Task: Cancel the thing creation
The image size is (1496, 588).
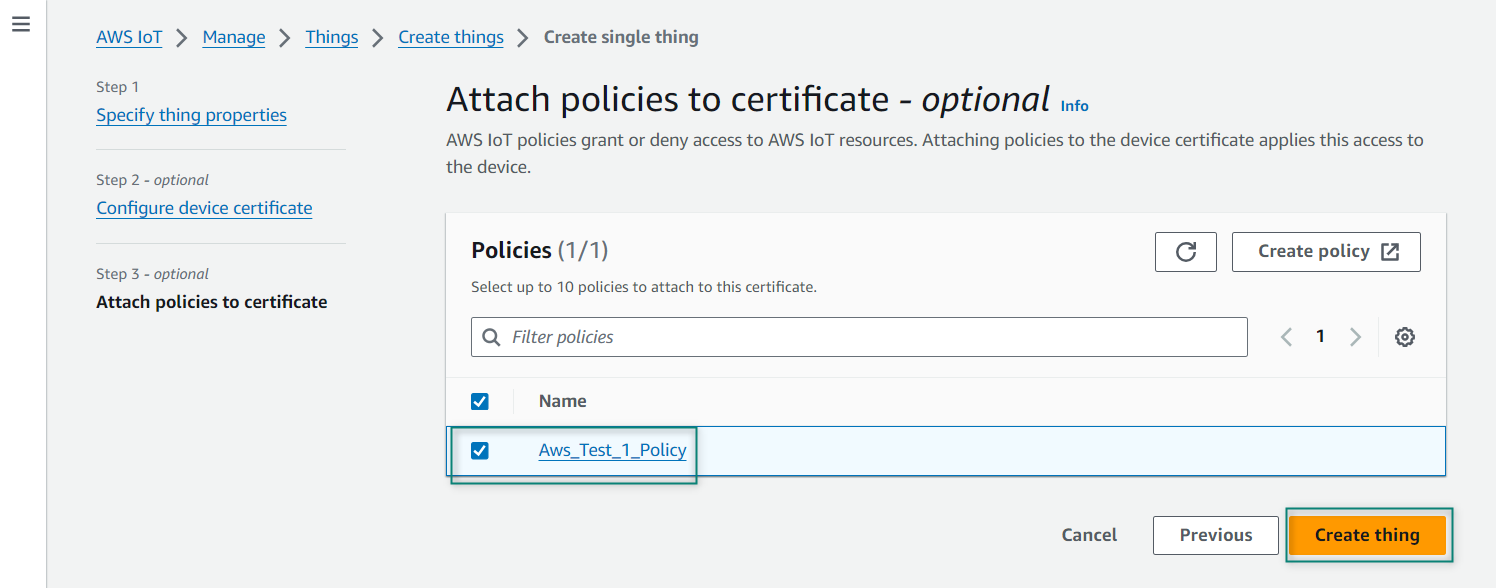Action: 1089,535
